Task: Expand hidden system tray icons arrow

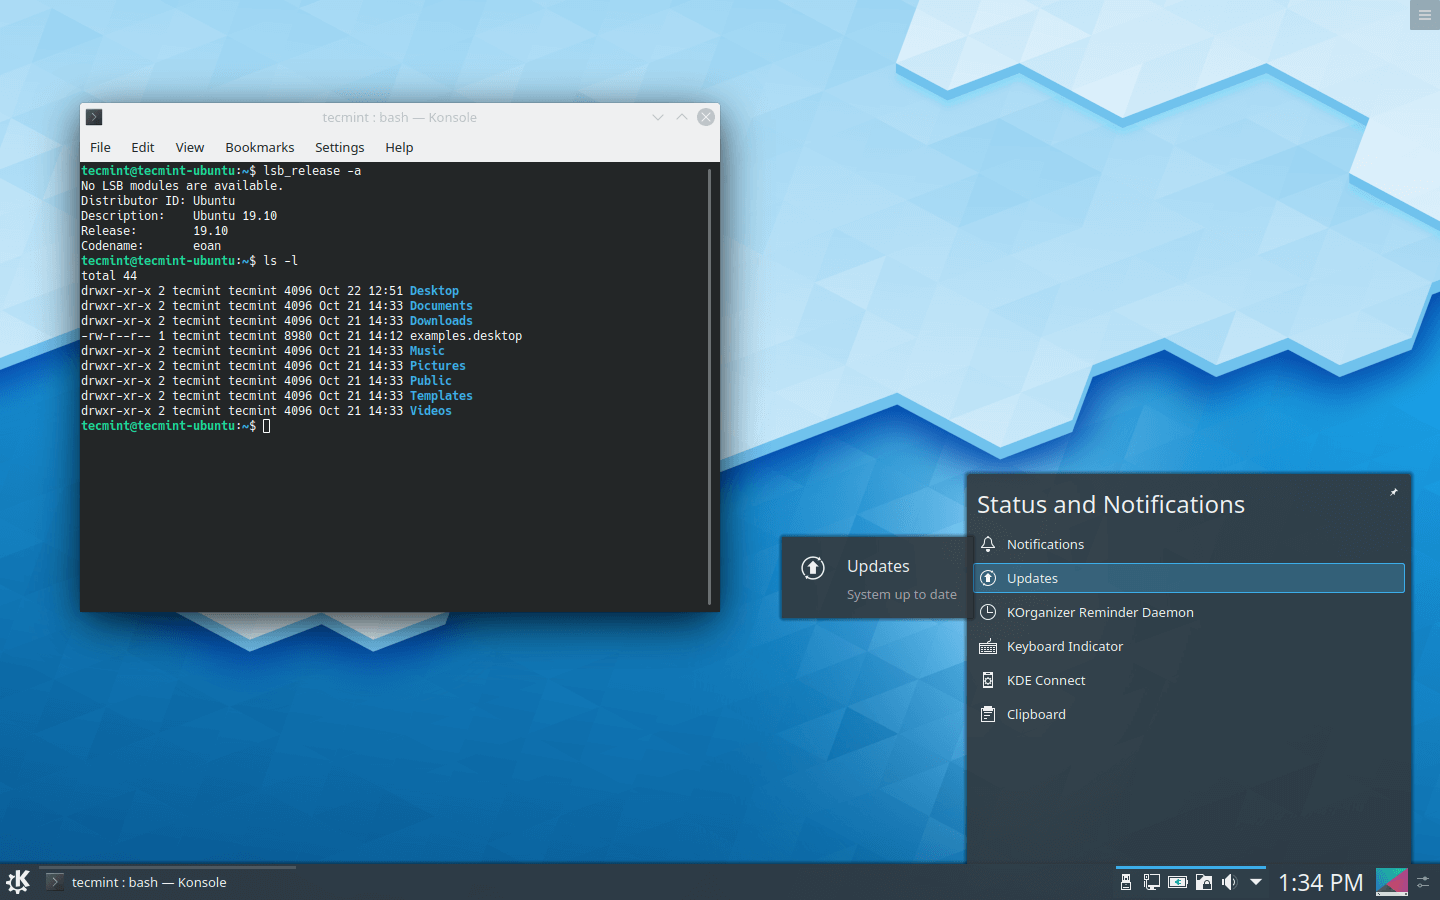Action: (x=1256, y=882)
